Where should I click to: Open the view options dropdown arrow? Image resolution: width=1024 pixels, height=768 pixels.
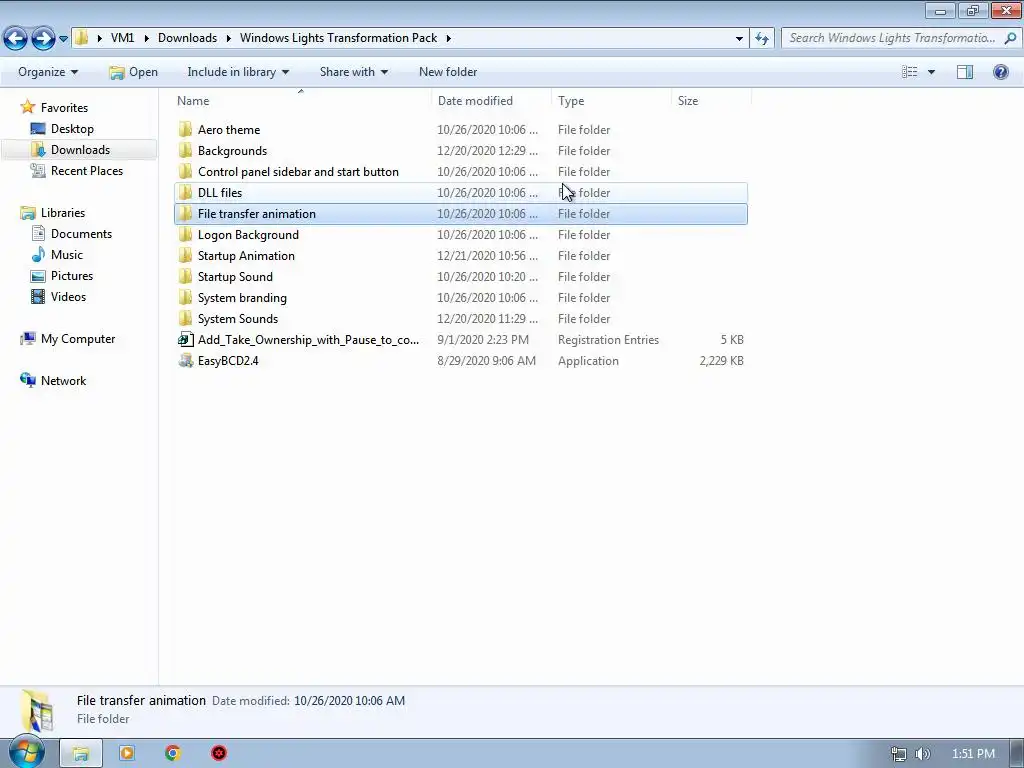931,72
